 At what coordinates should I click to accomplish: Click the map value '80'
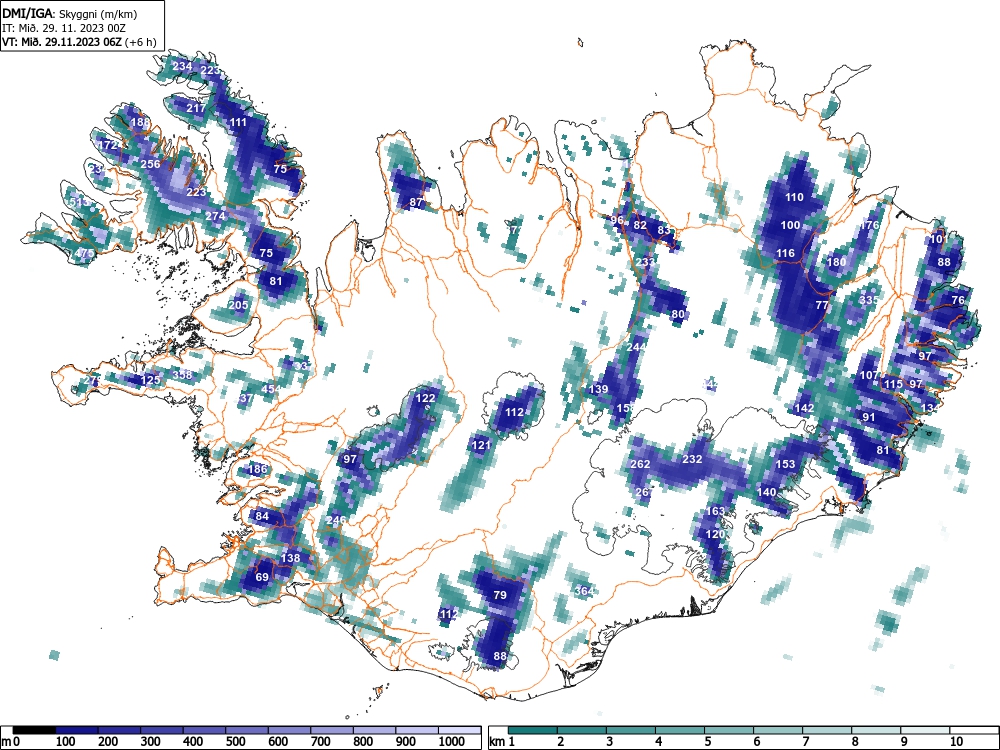[x=678, y=314]
